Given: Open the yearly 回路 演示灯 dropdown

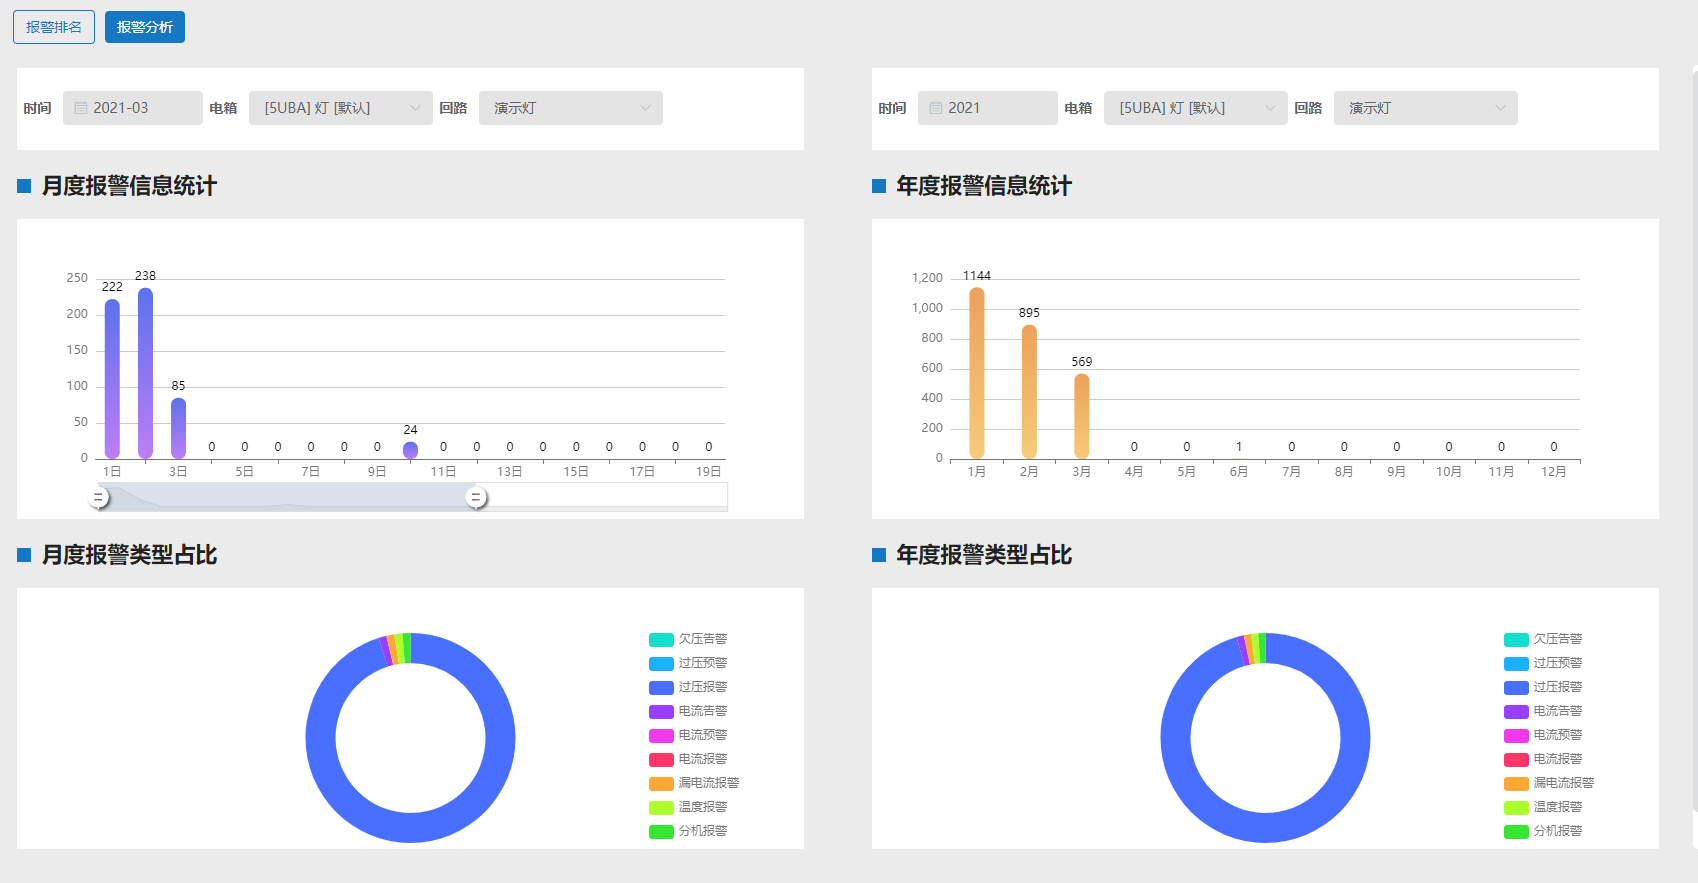Looking at the screenshot, I should pos(1425,108).
